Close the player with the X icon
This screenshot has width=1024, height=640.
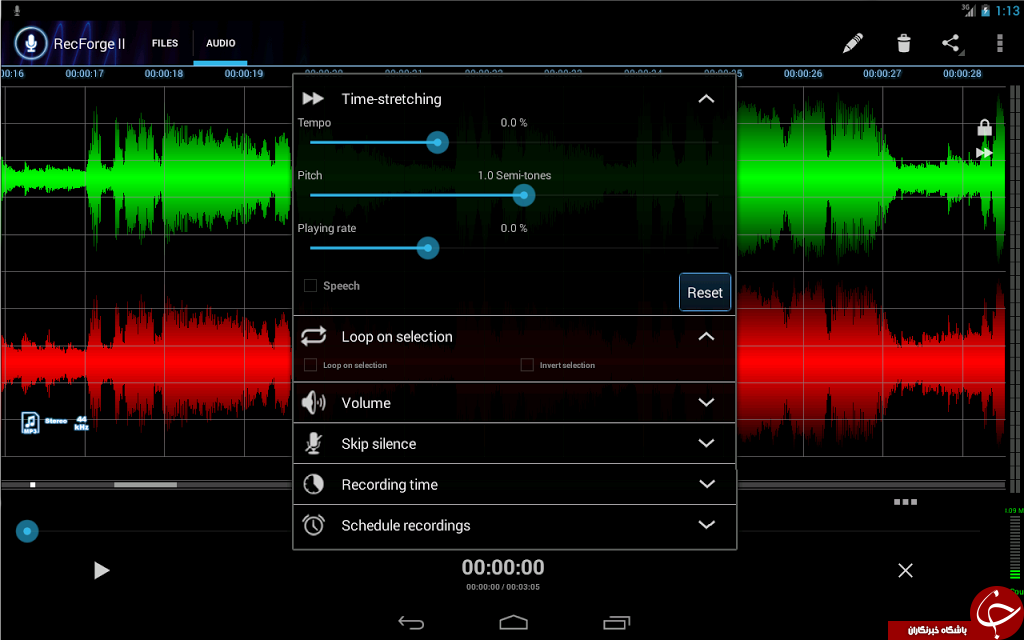(905, 571)
